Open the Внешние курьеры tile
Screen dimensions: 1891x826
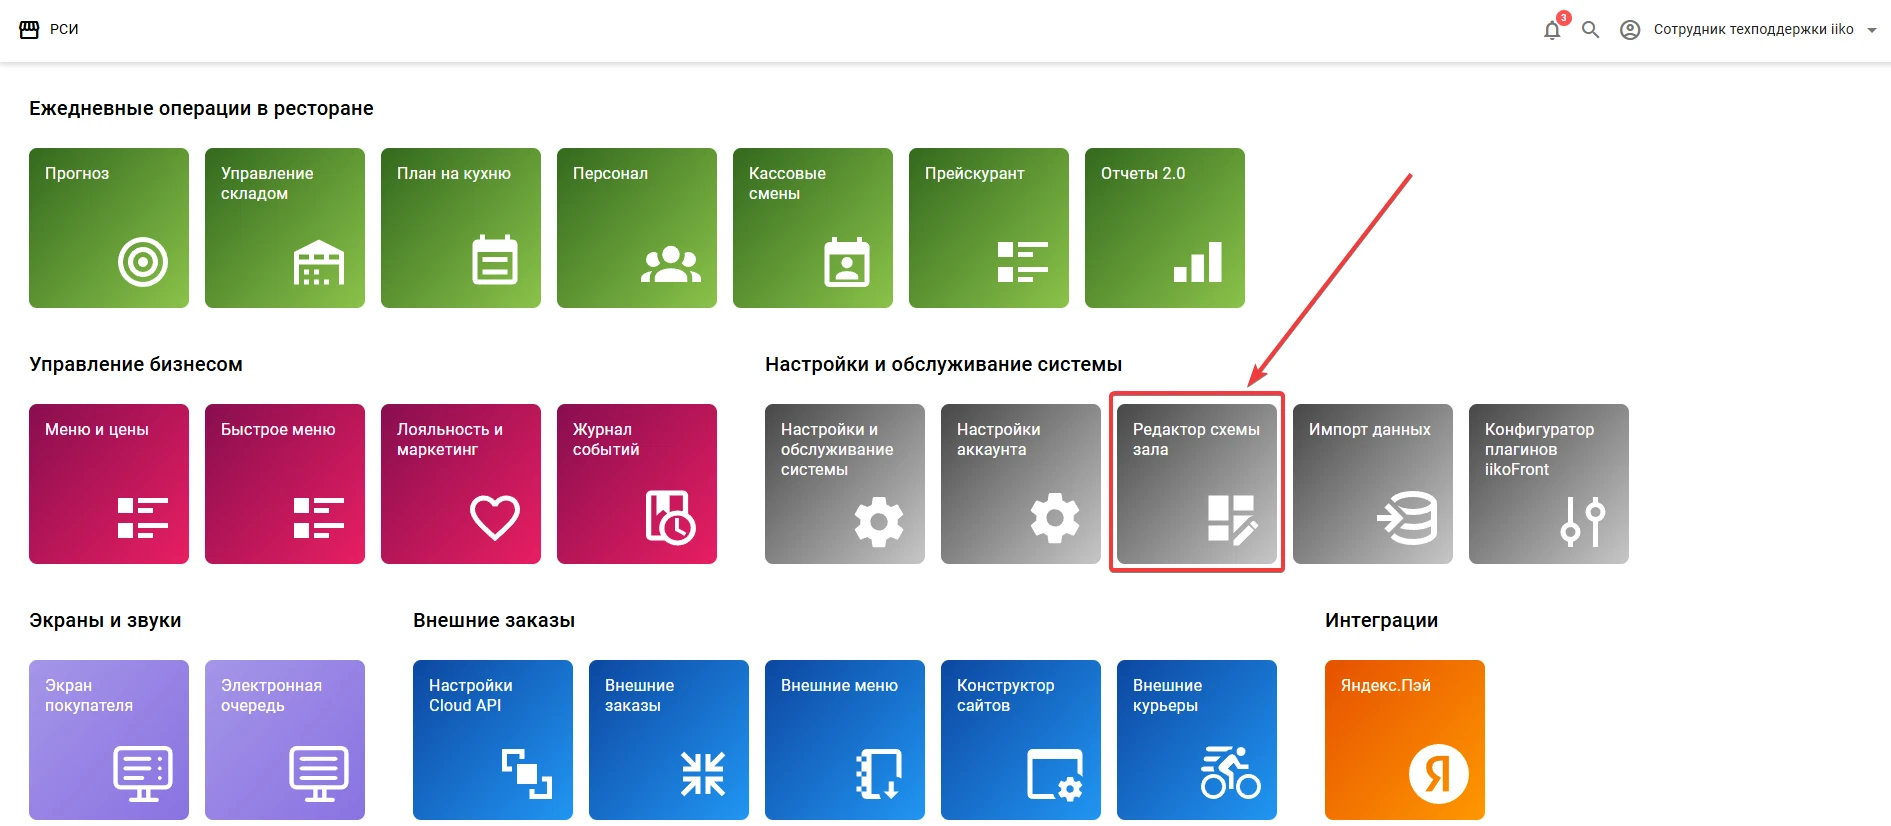point(1197,740)
